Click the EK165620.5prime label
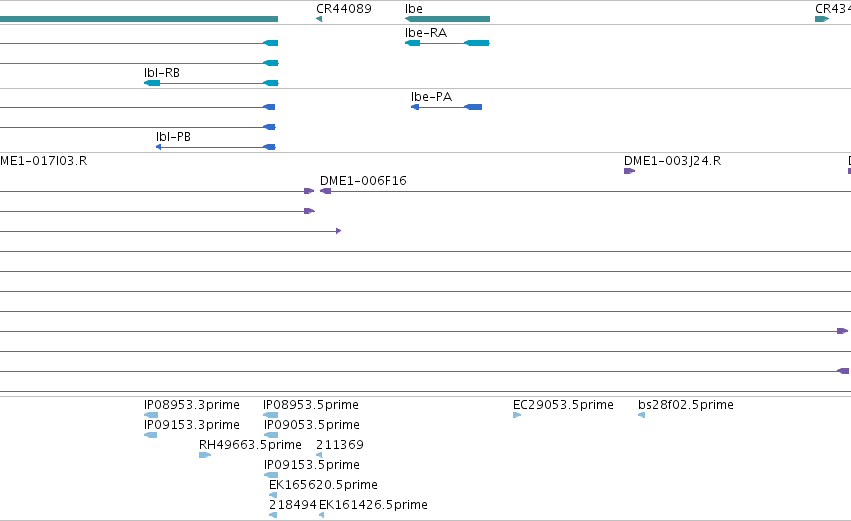The image size is (851, 521). tap(323, 485)
